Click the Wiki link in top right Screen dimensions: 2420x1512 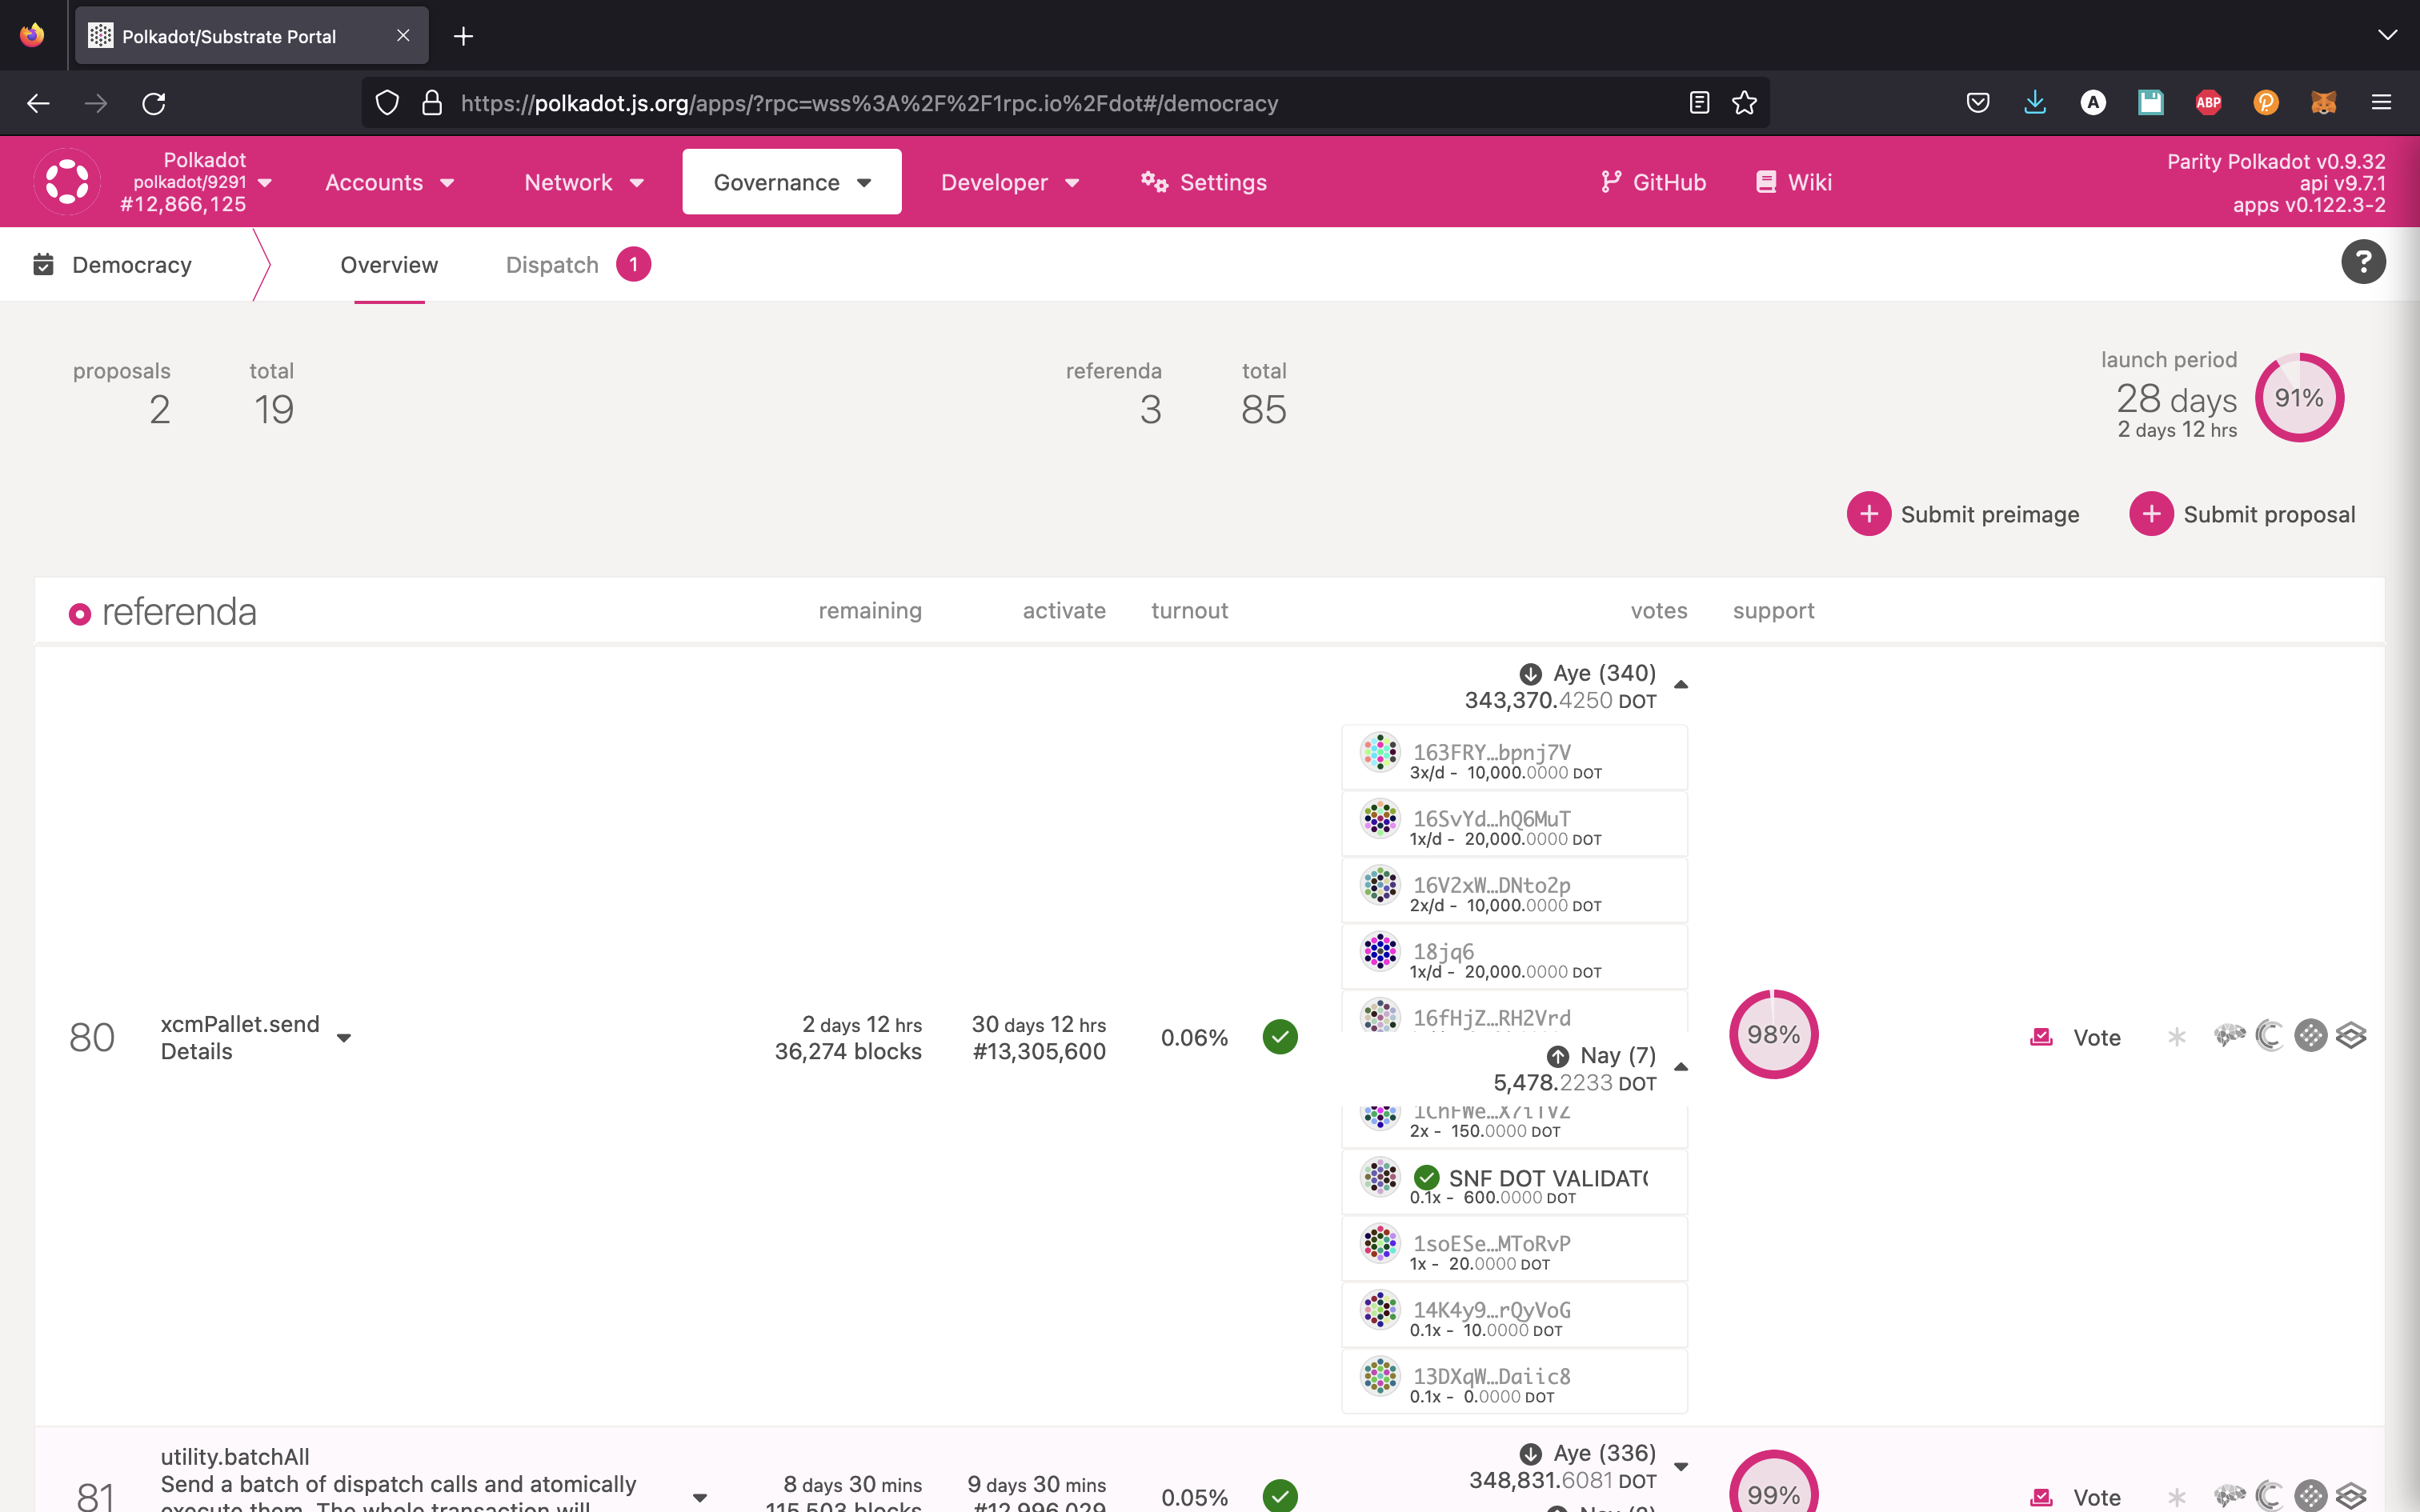tap(1810, 181)
